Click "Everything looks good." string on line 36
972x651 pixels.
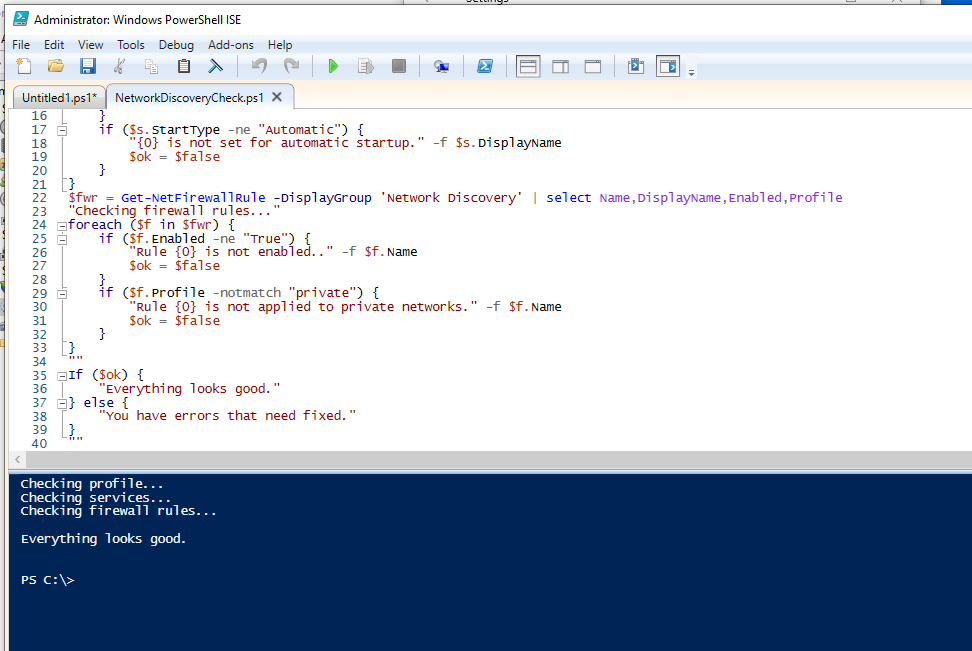[x=189, y=389]
